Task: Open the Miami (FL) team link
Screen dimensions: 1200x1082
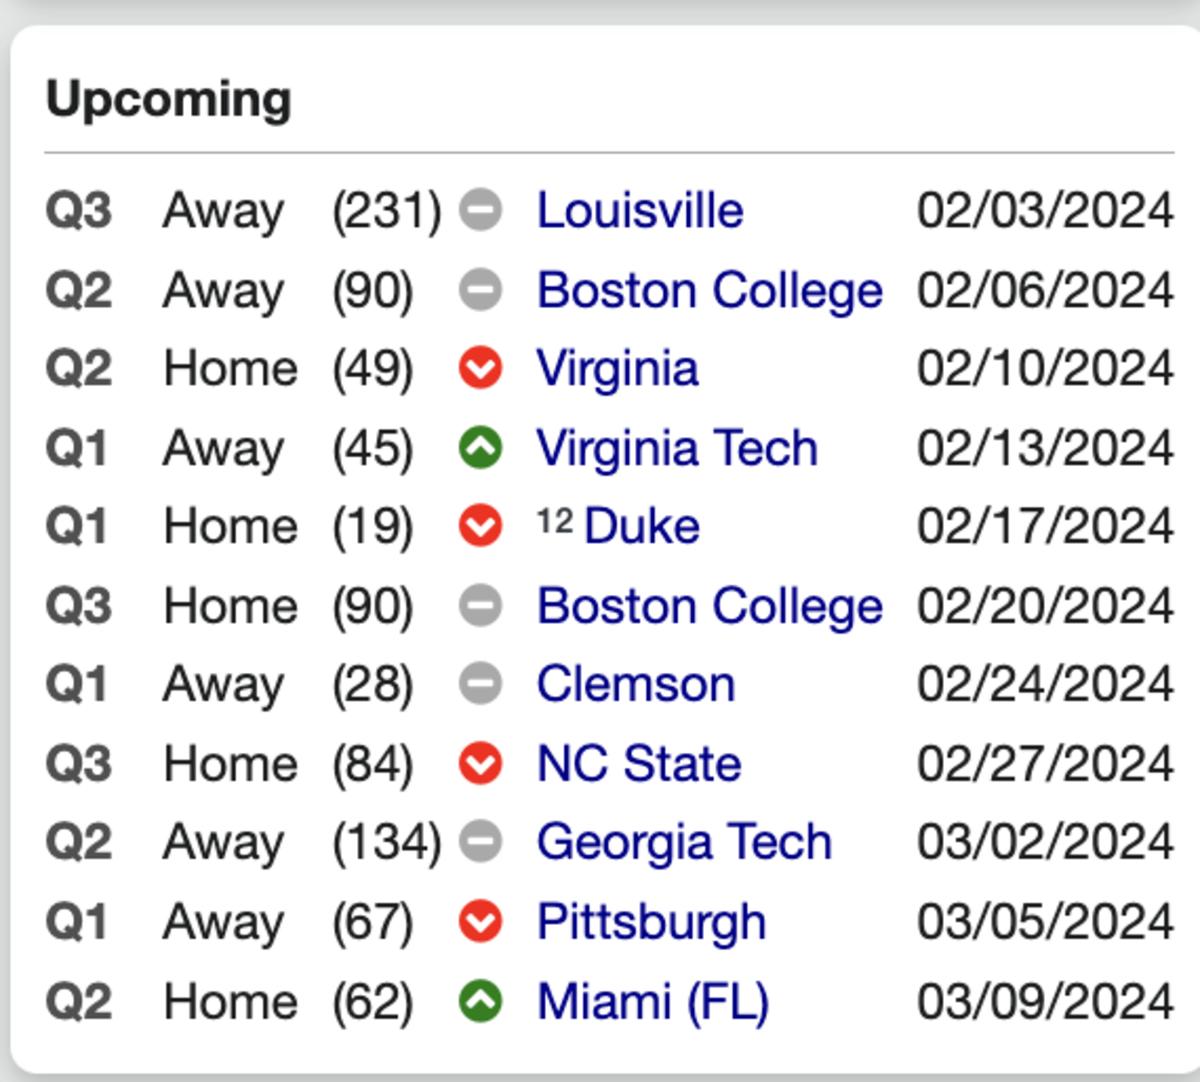Action: 653,1001
